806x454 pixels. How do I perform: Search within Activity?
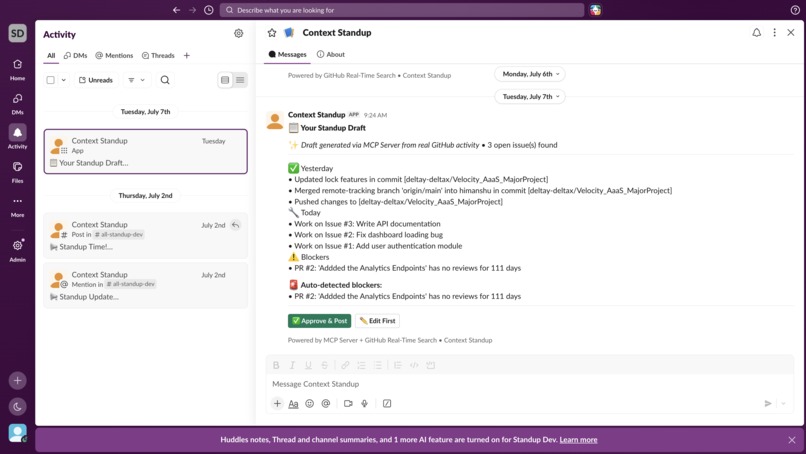[x=165, y=80]
